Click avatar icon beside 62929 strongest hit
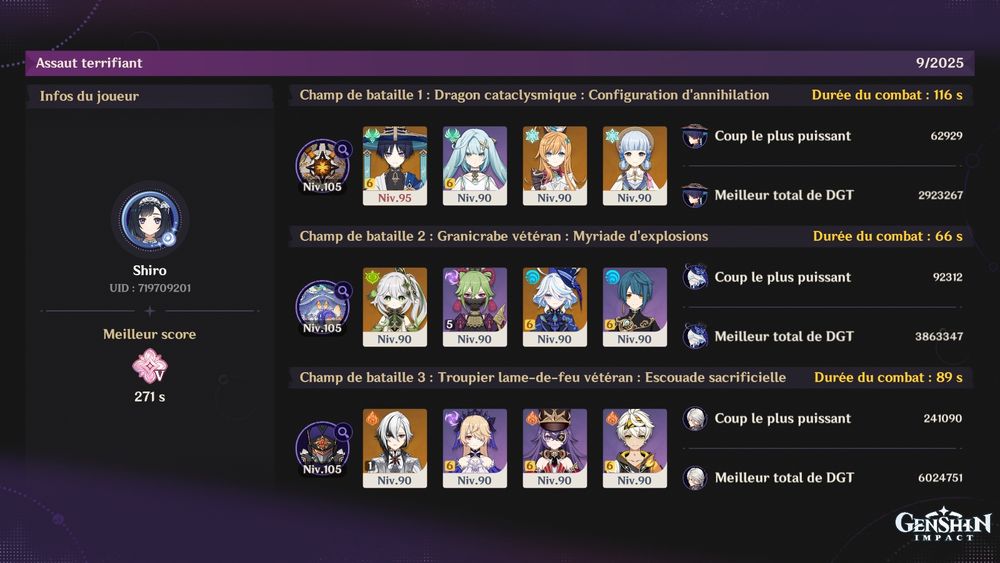1000x563 pixels. [x=695, y=136]
